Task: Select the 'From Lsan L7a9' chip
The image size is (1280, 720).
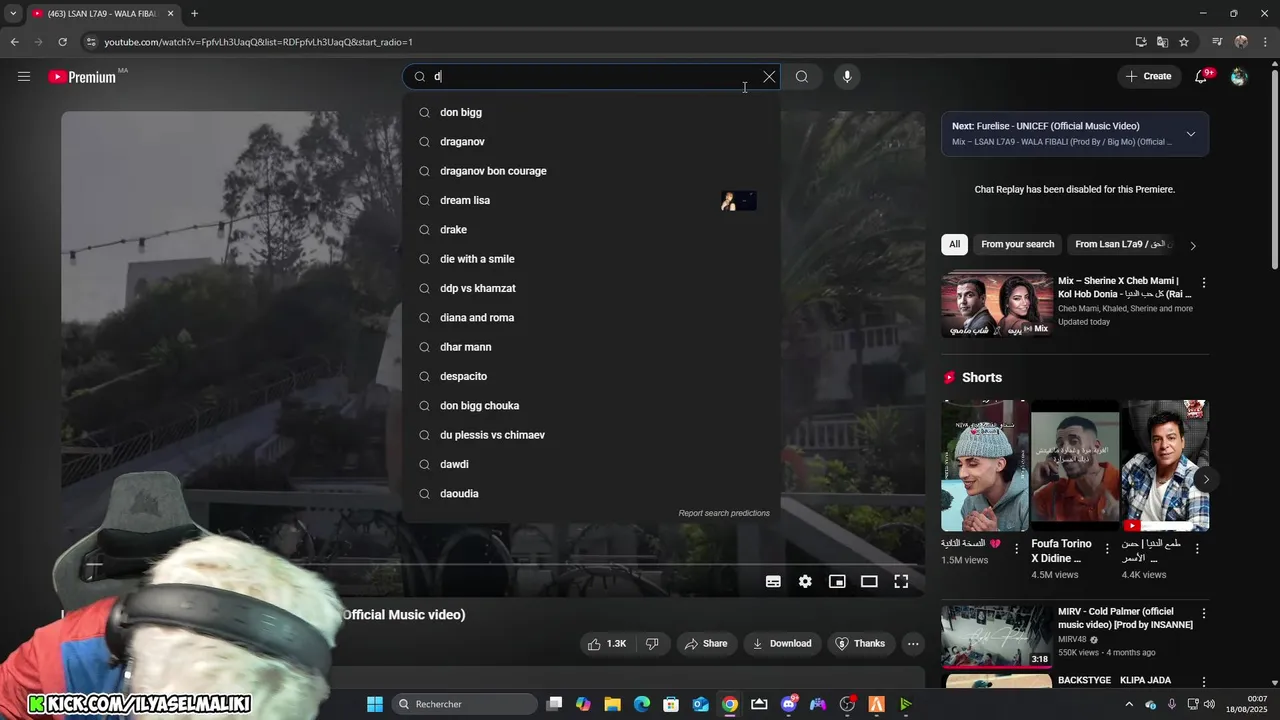Action: [1120, 244]
